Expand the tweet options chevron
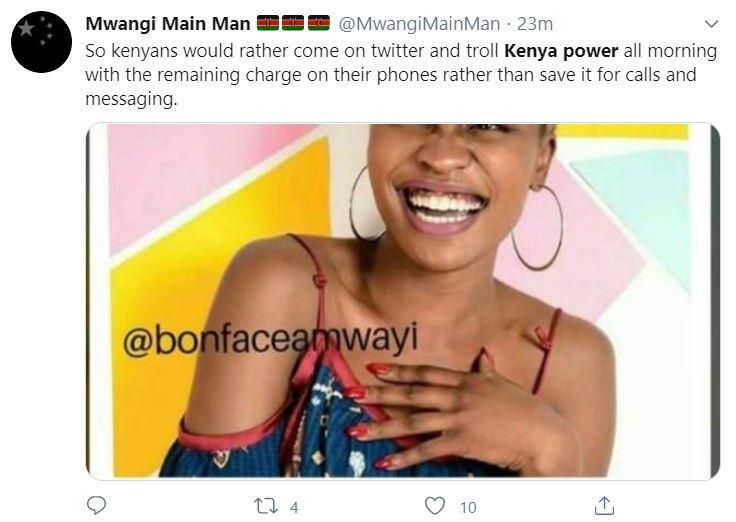This screenshot has width=736, height=522. pyautogui.click(x=711, y=23)
